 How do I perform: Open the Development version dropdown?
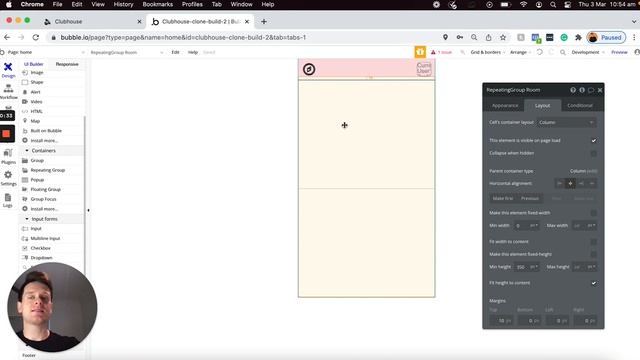[x=588, y=52]
